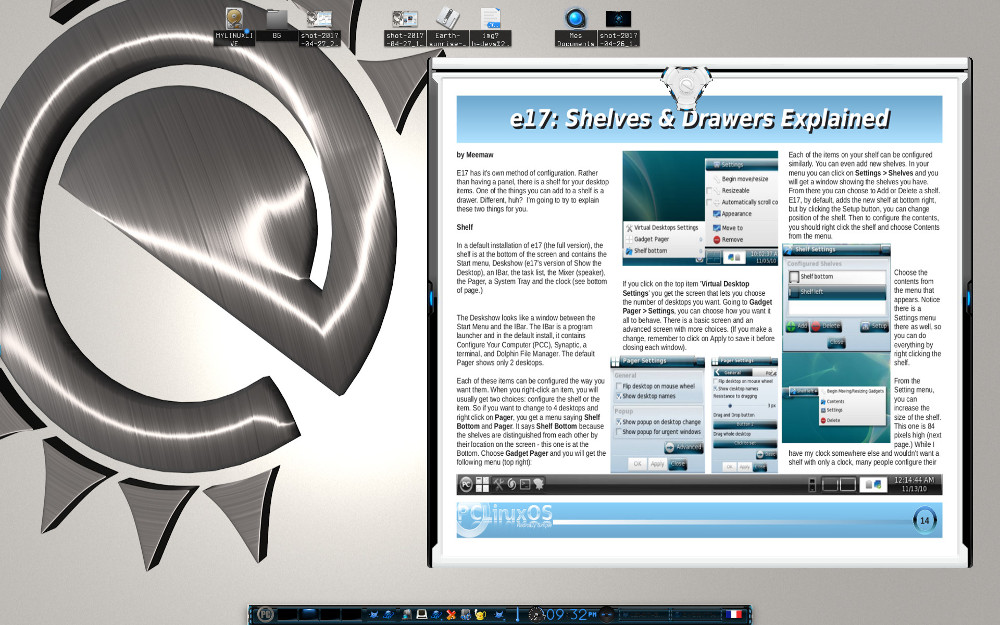
Task: Open the MYLINUXLIVE hard drive desktop icon
Action: pyautogui.click(x=234, y=27)
